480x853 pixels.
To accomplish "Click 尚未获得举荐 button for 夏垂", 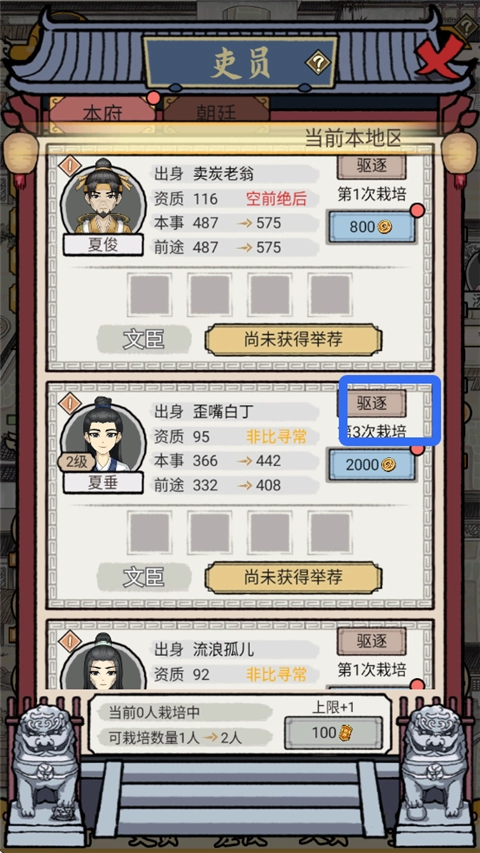I will 293,578.
